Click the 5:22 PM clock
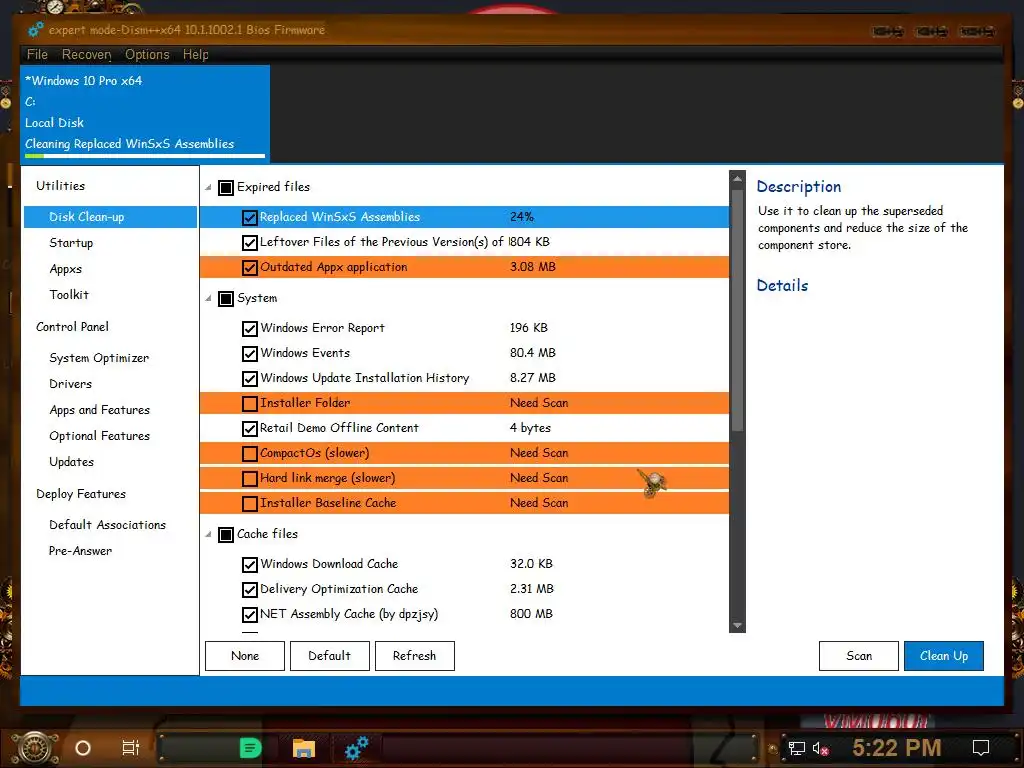Image resolution: width=1024 pixels, height=768 pixels. click(x=897, y=748)
